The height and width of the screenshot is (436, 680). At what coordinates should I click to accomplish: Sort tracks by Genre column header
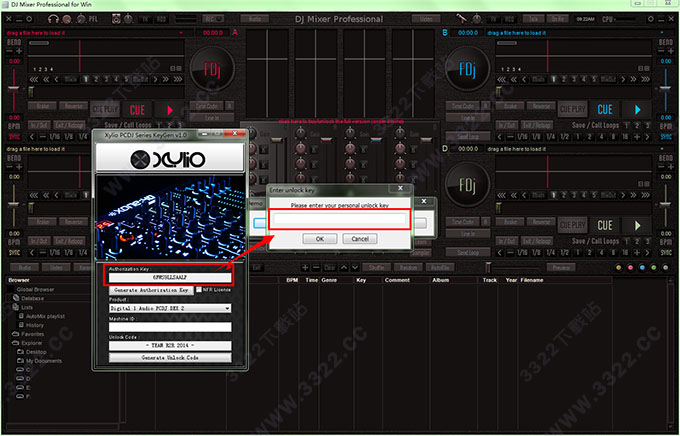pyautogui.click(x=329, y=280)
